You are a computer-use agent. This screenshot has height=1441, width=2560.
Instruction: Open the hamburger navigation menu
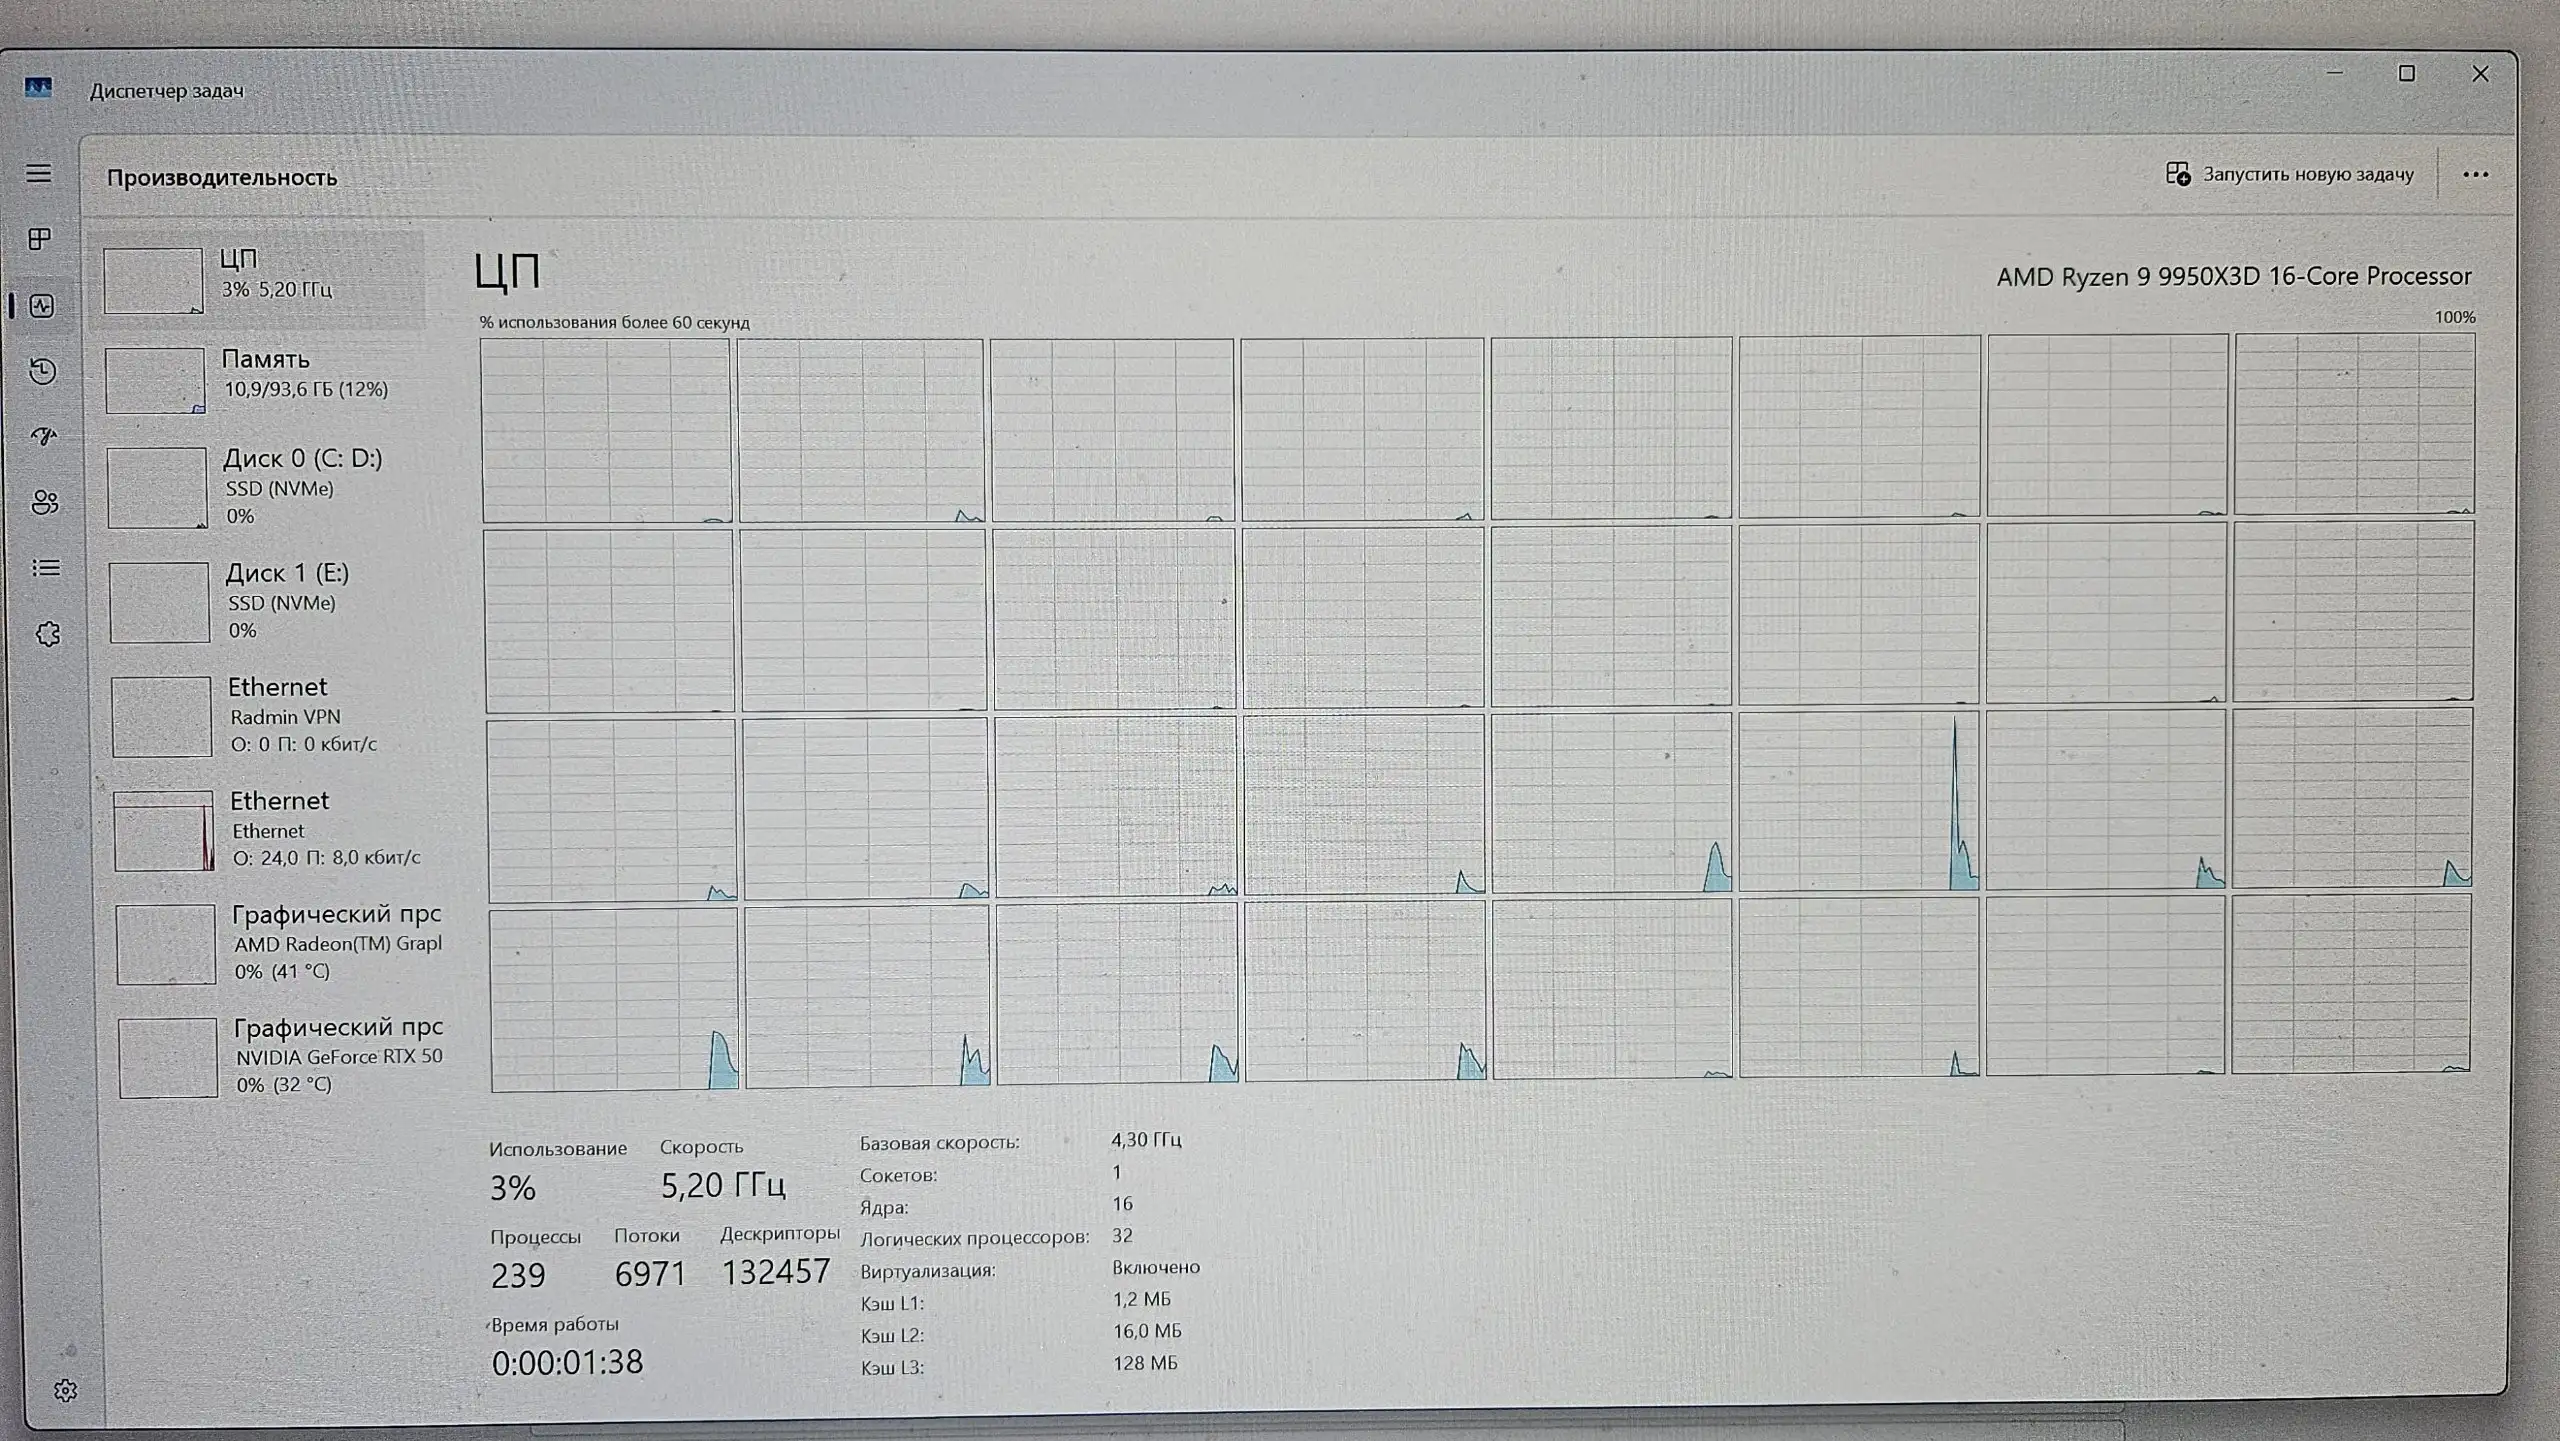coord(39,174)
